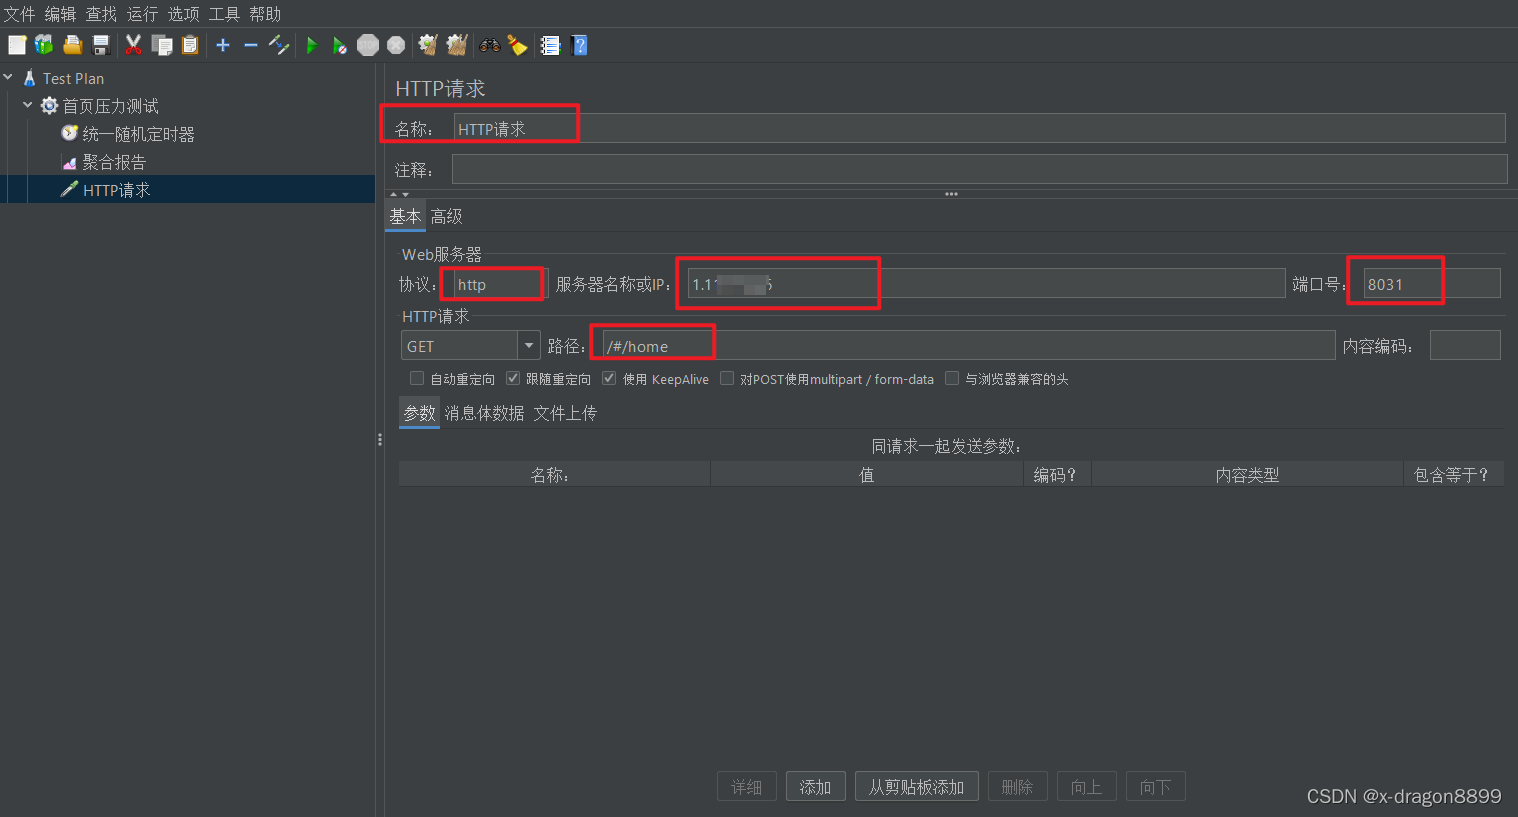Click the 添加 button

tap(815, 787)
